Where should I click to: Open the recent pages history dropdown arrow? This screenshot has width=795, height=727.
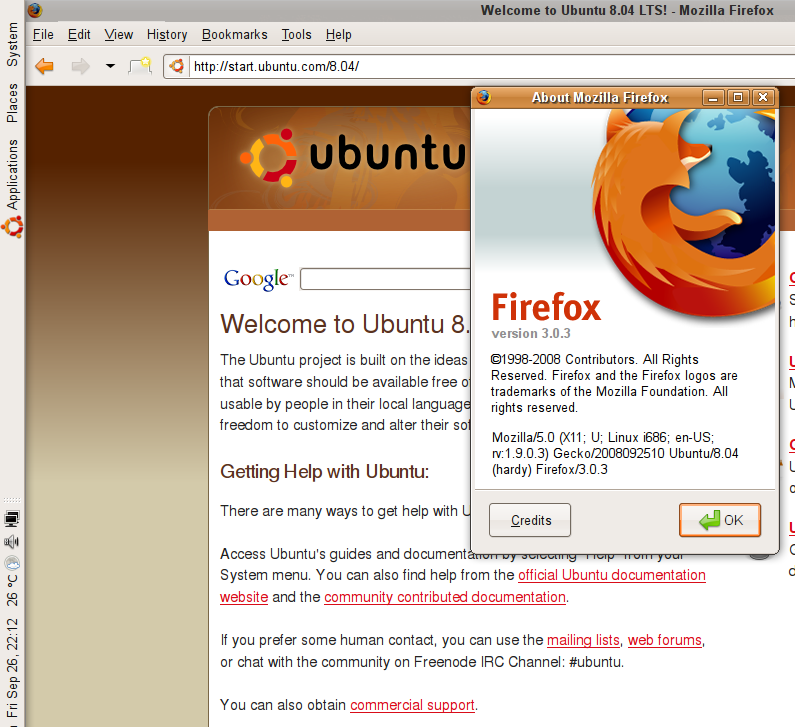tap(110, 66)
